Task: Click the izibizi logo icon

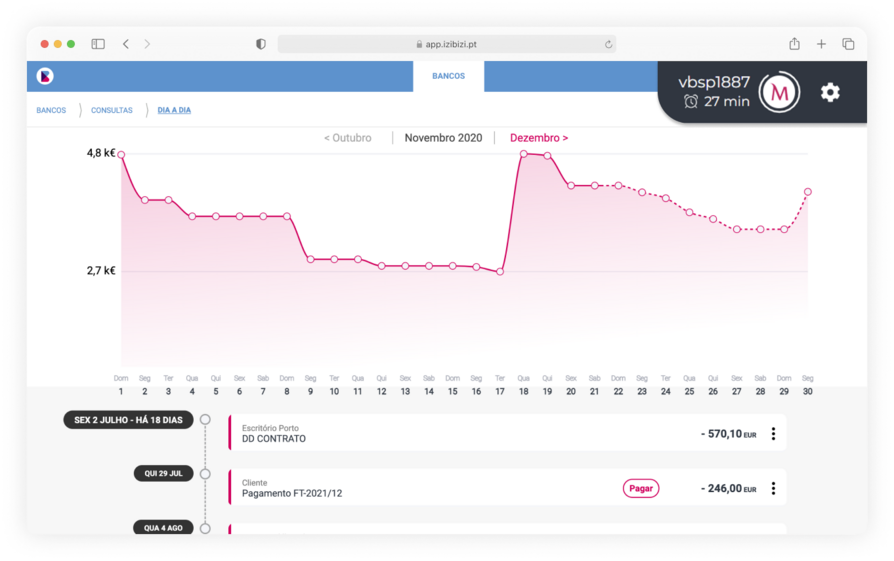Action: tap(45, 76)
